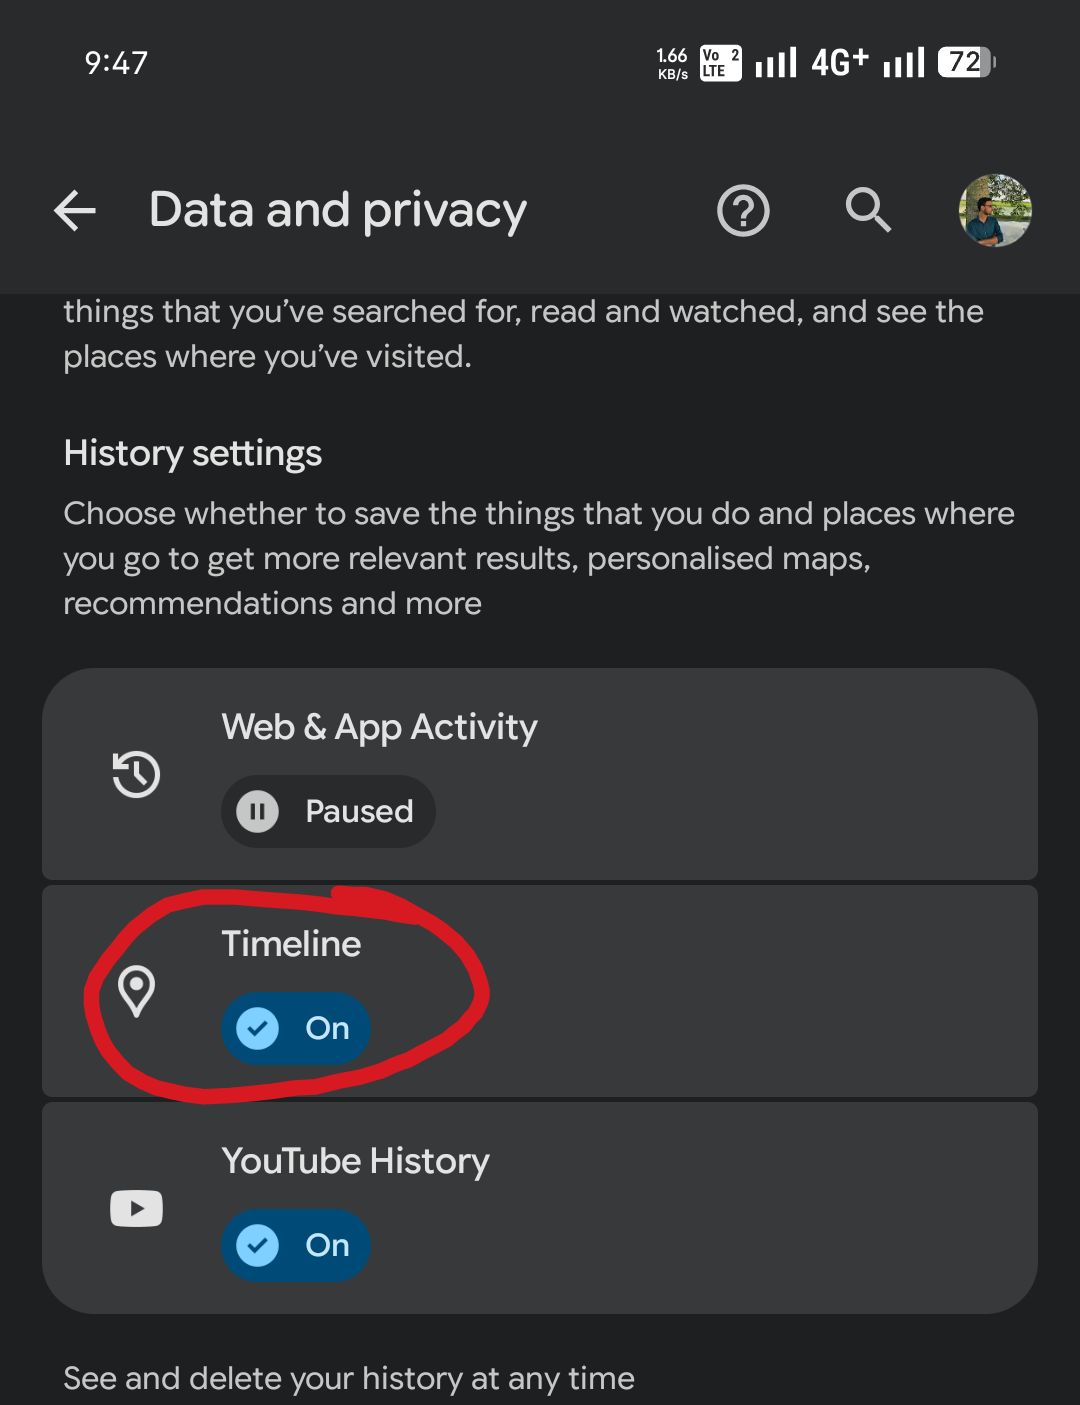Image resolution: width=1080 pixels, height=1405 pixels.
Task: Toggle the Timeline On chip
Action: [296, 1028]
